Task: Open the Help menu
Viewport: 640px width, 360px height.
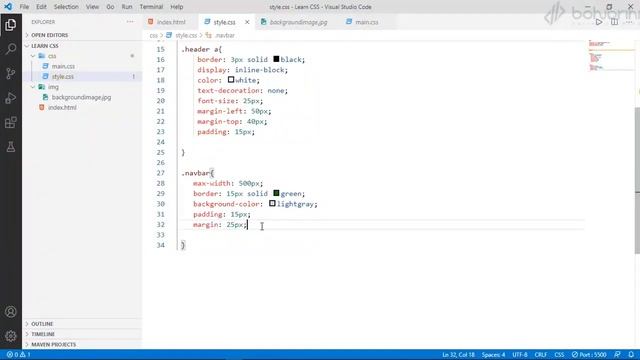Action: [177, 7]
